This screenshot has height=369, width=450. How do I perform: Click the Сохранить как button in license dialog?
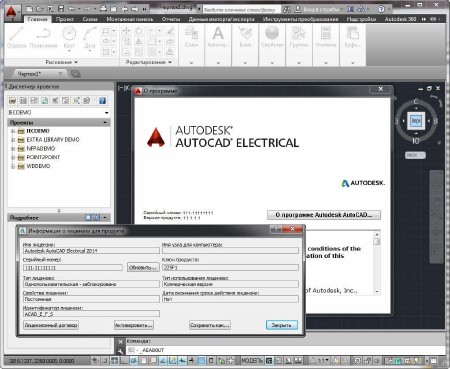pyautogui.click(x=210, y=325)
